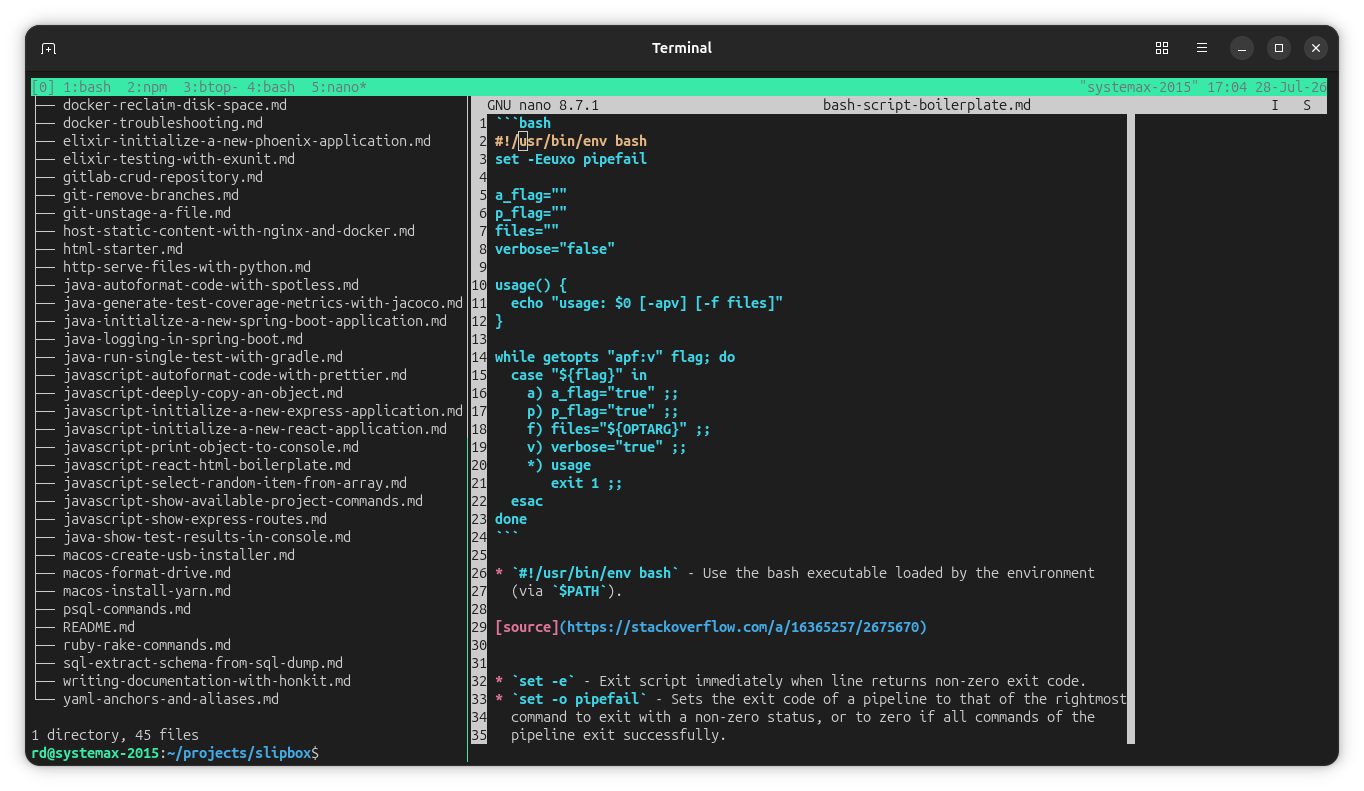Click sql-extract-schema-from-sql-dump.md

click(x=203, y=663)
